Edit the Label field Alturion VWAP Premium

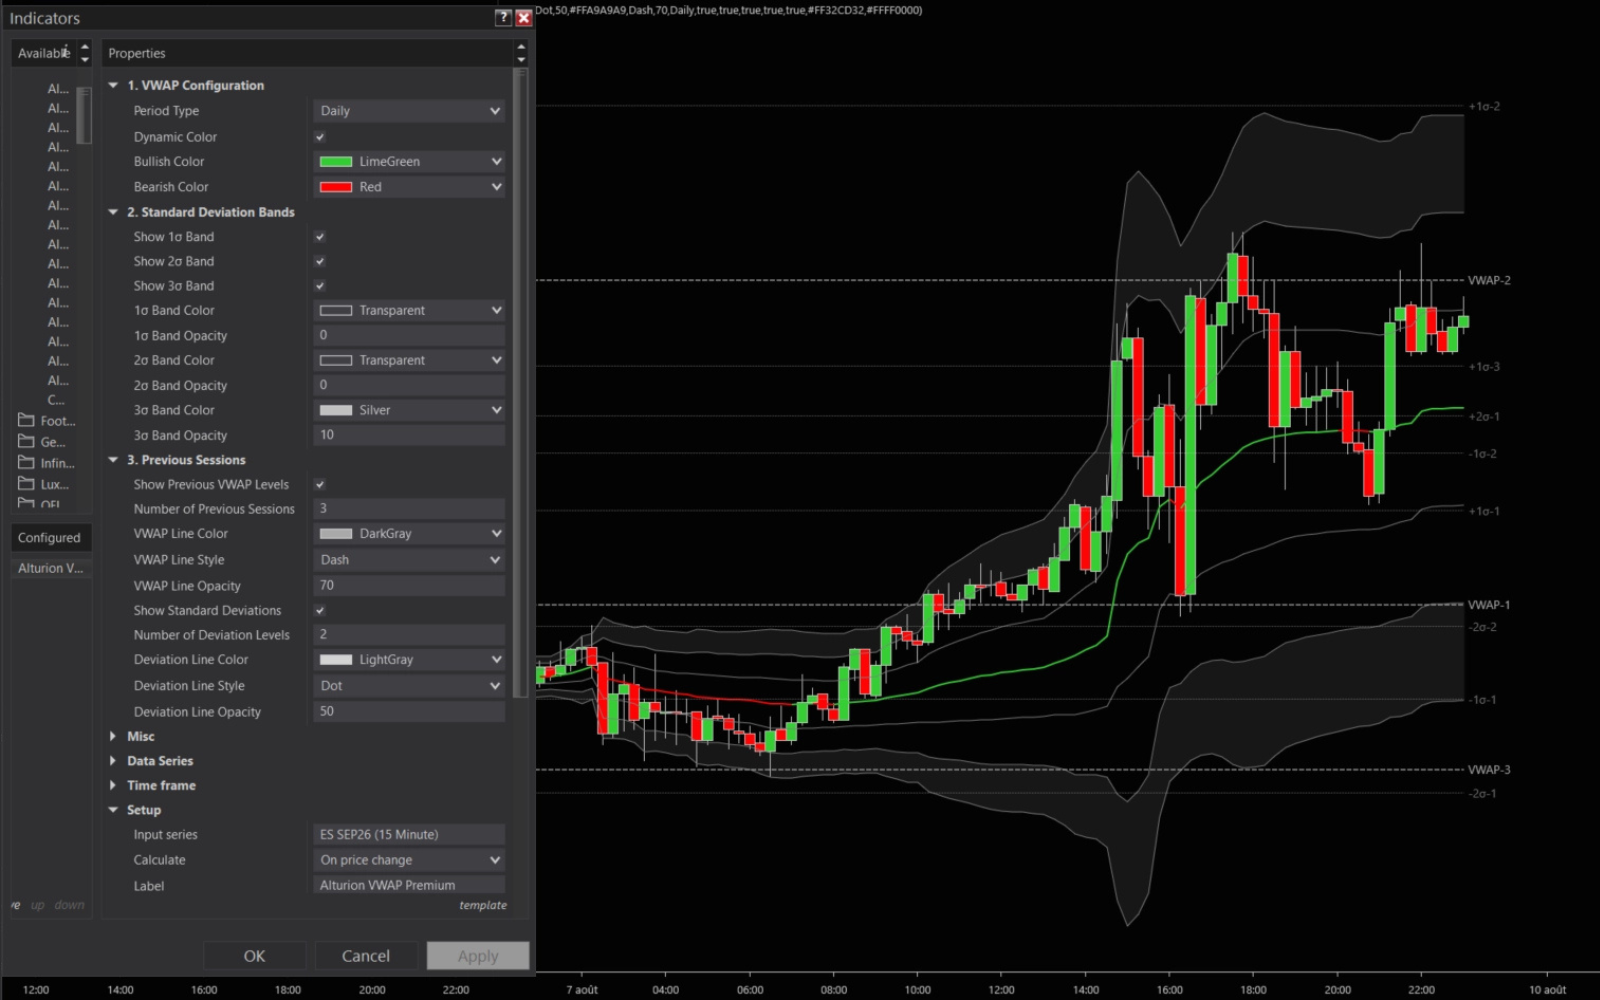click(x=409, y=885)
